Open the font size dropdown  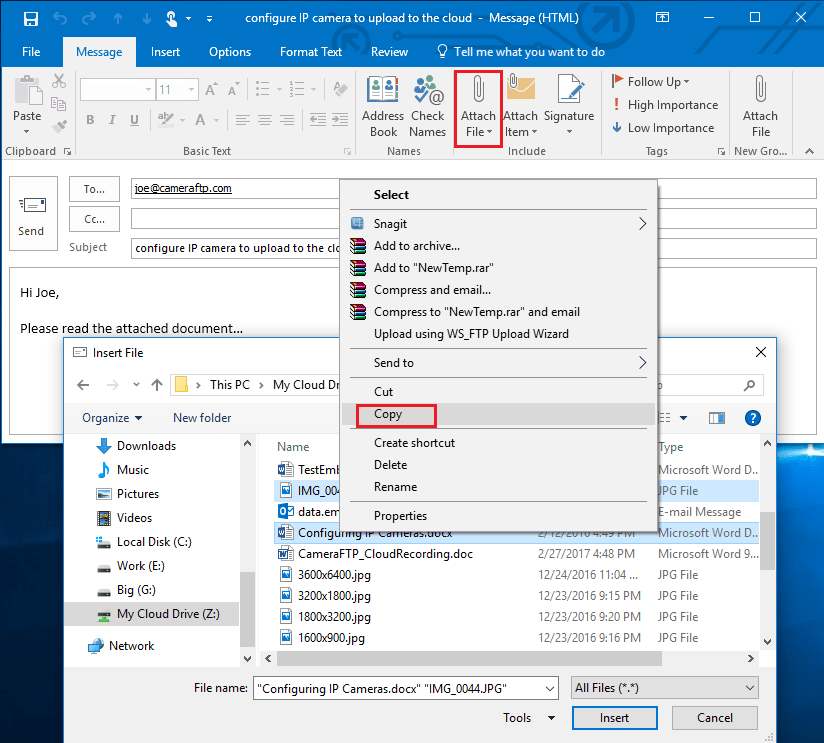pyautogui.click(x=190, y=89)
